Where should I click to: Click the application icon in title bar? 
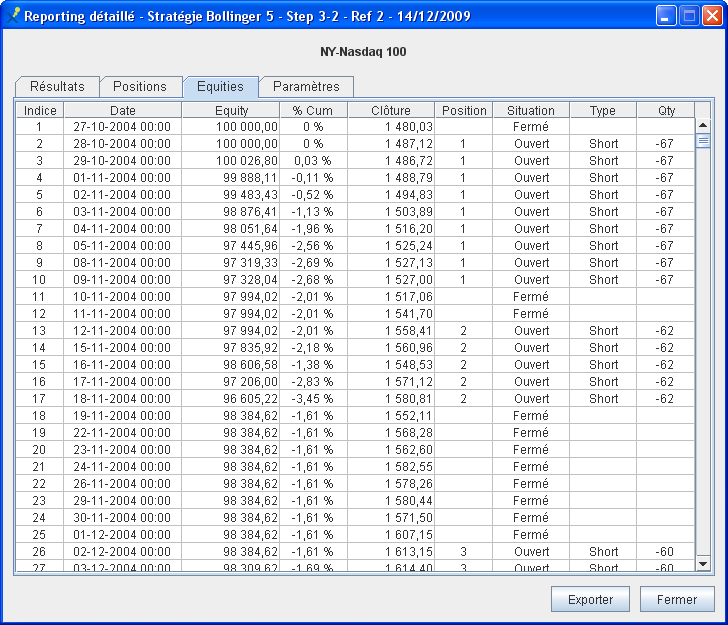pyautogui.click(x=13, y=16)
